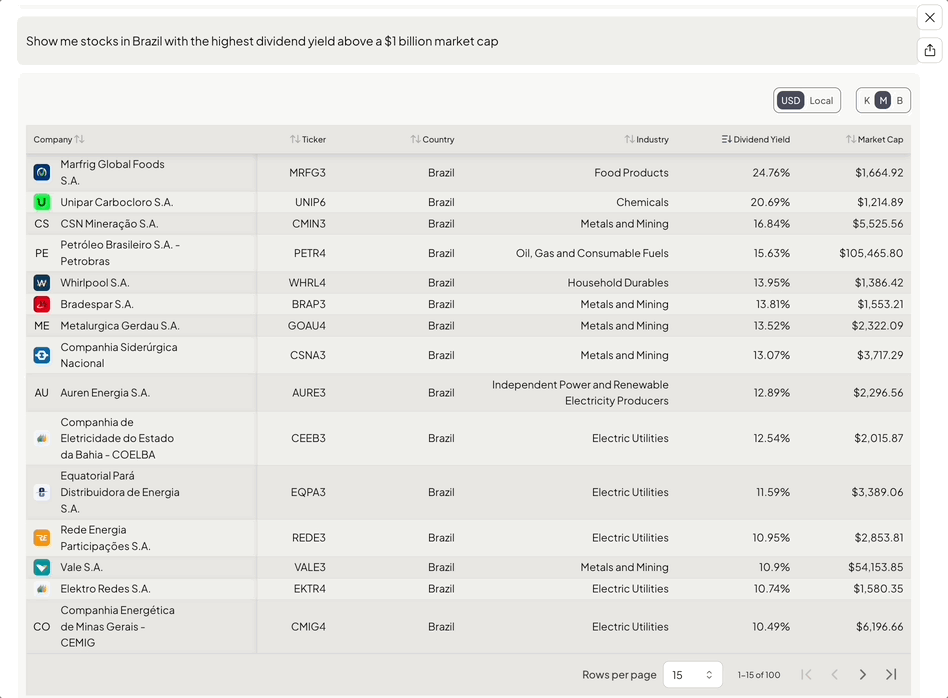This screenshot has height=698, width=948.
Task: Go to previous page of results
Action: point(834,674)
